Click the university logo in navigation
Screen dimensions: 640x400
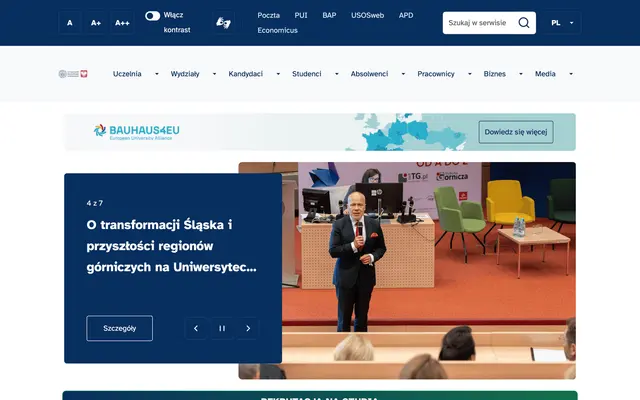(73, 74)
